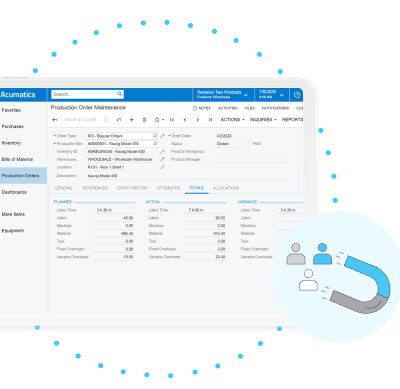Click the search magnifier icon
This screenshot has width=400, height=389.
(x=120, y=94)
